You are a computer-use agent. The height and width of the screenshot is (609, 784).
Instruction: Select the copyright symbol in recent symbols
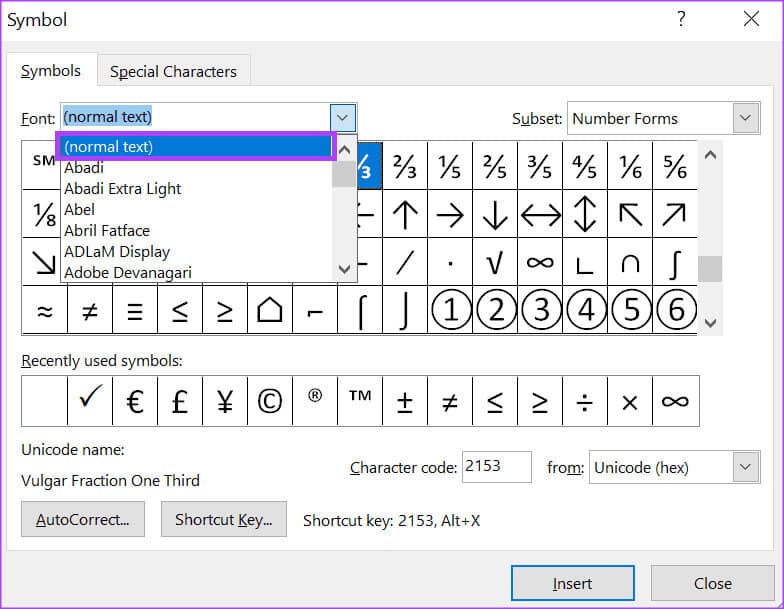point(269,401)
